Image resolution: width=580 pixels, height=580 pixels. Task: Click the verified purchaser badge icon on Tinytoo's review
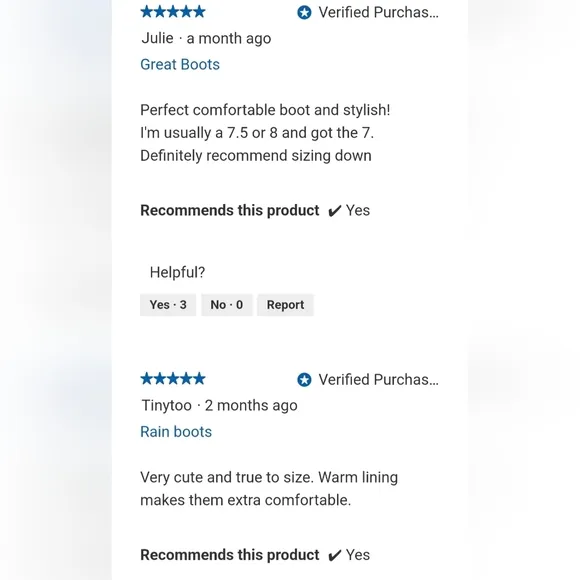tap(304, 380)
